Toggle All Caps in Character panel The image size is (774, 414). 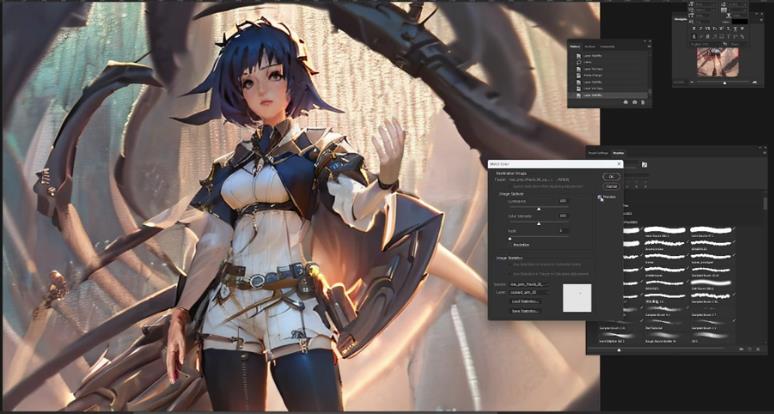click(707, 28)
